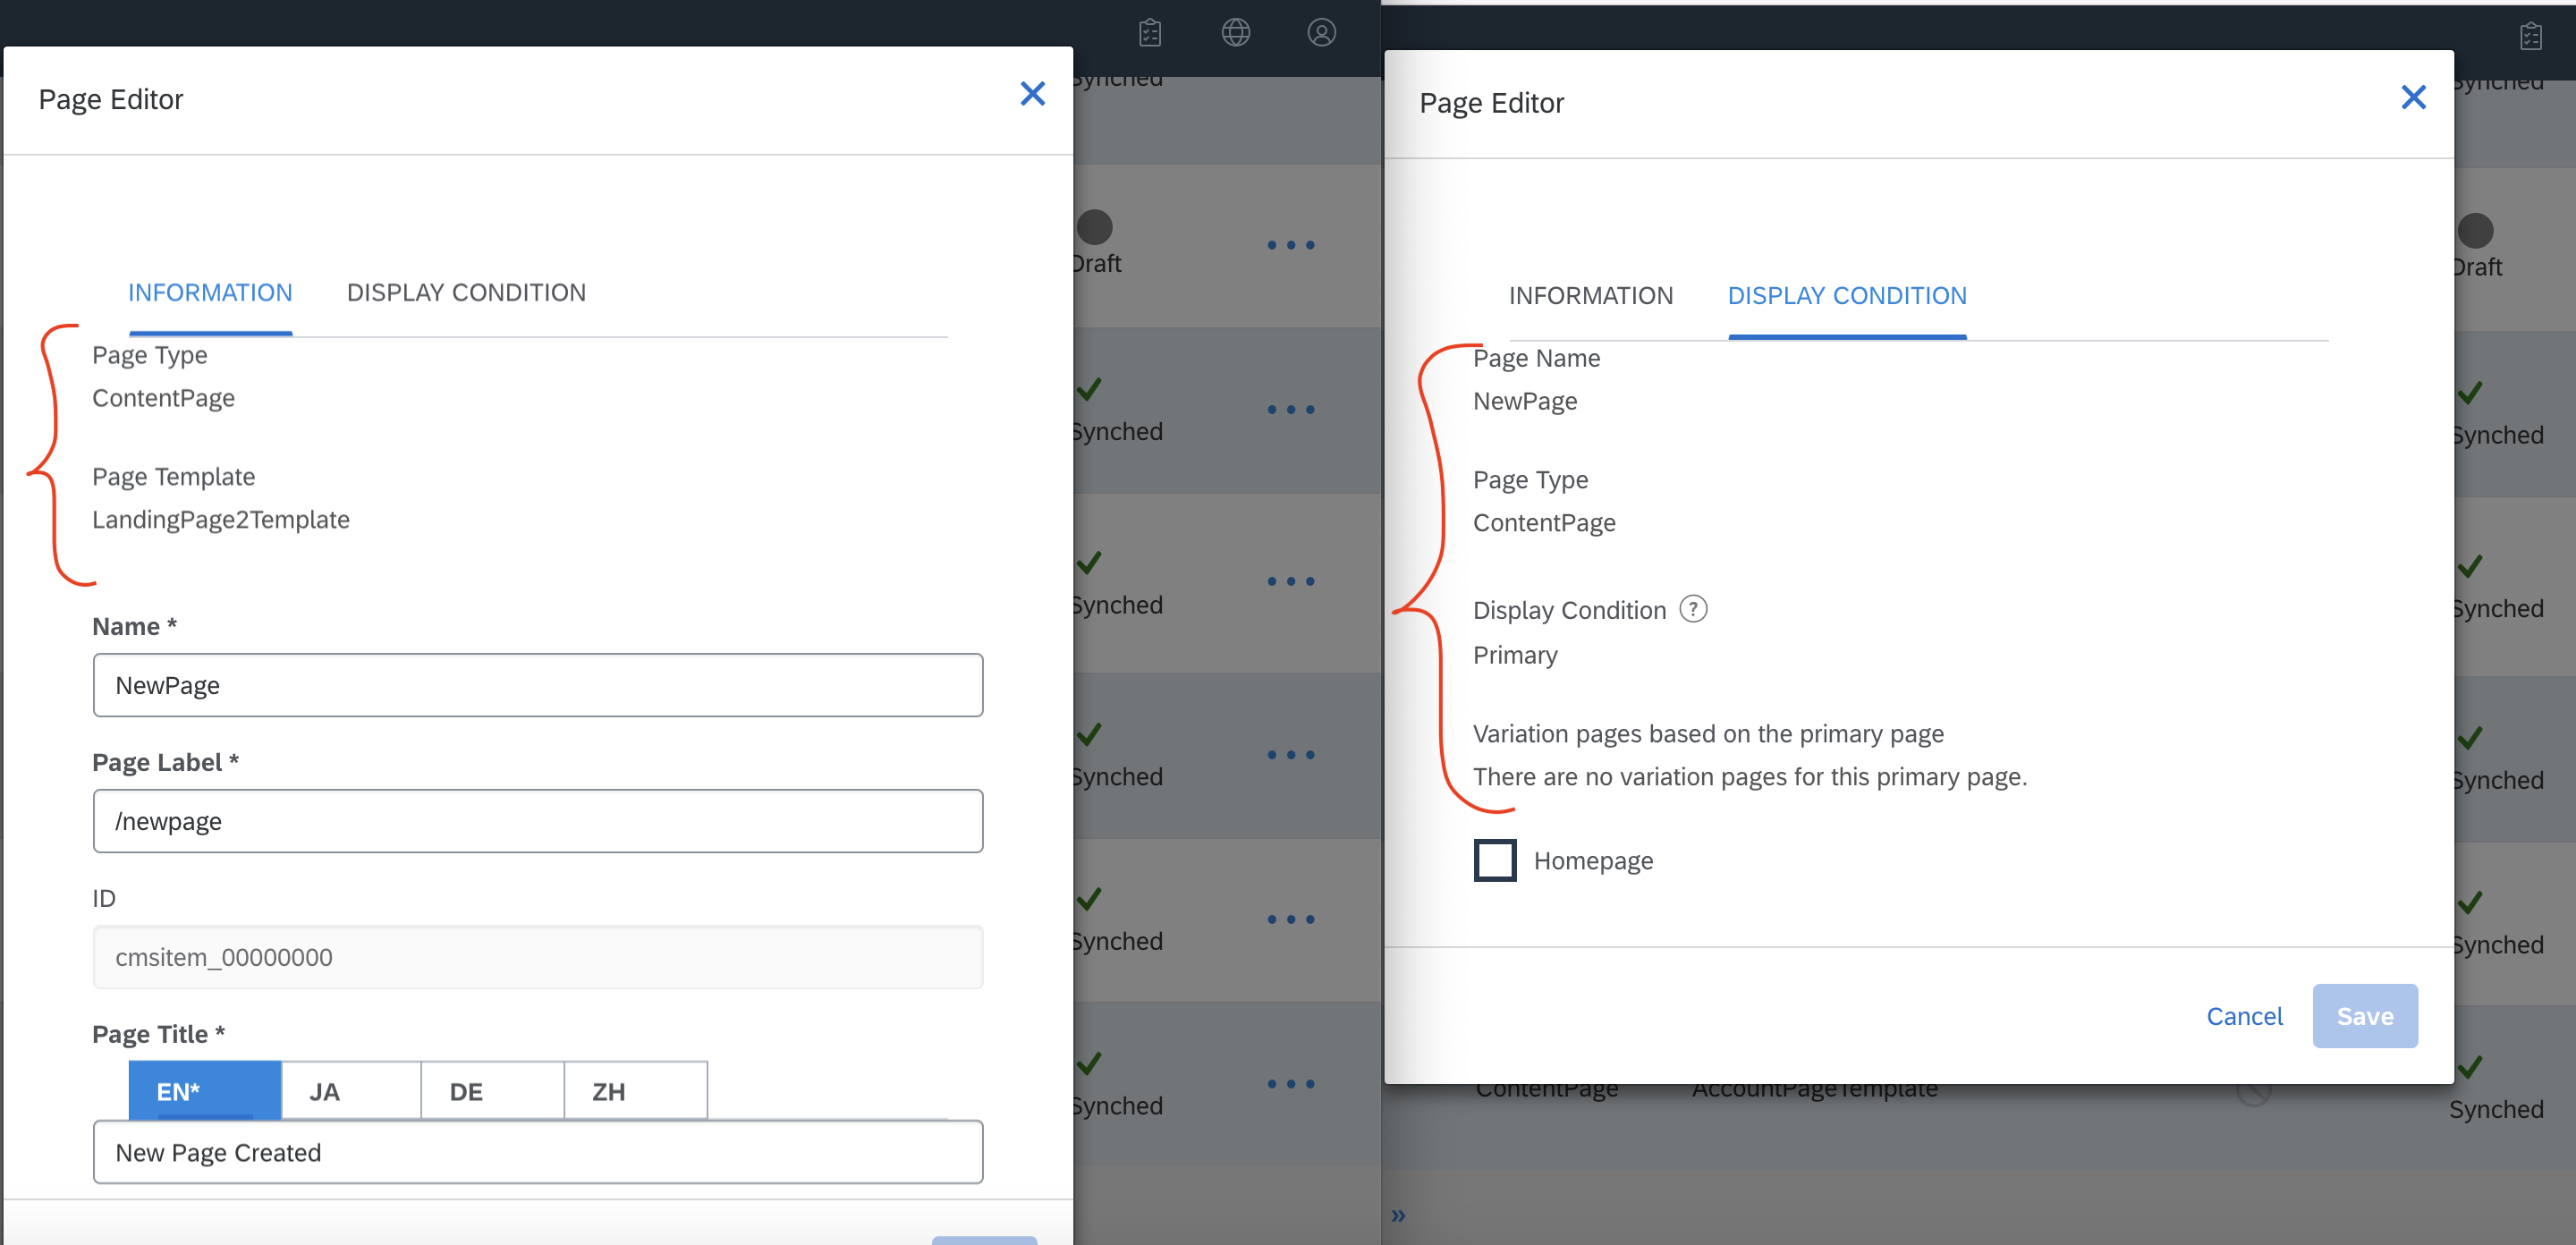Select the JA language tab
The image size is (2576, 1245).
(x=350, y=1090)
